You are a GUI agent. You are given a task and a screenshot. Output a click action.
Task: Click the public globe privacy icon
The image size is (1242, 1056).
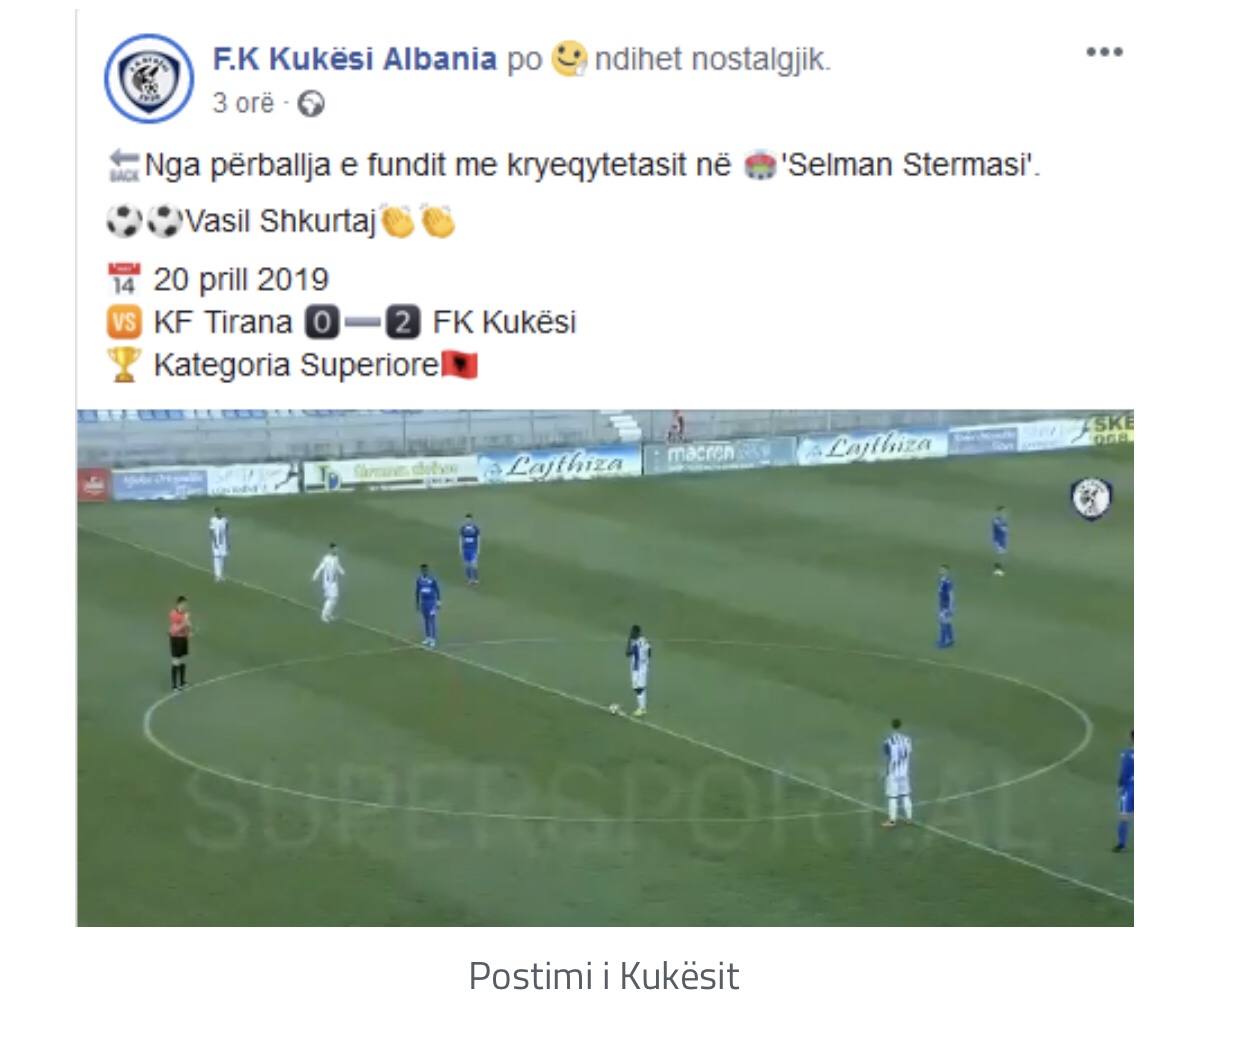point(312,104)
